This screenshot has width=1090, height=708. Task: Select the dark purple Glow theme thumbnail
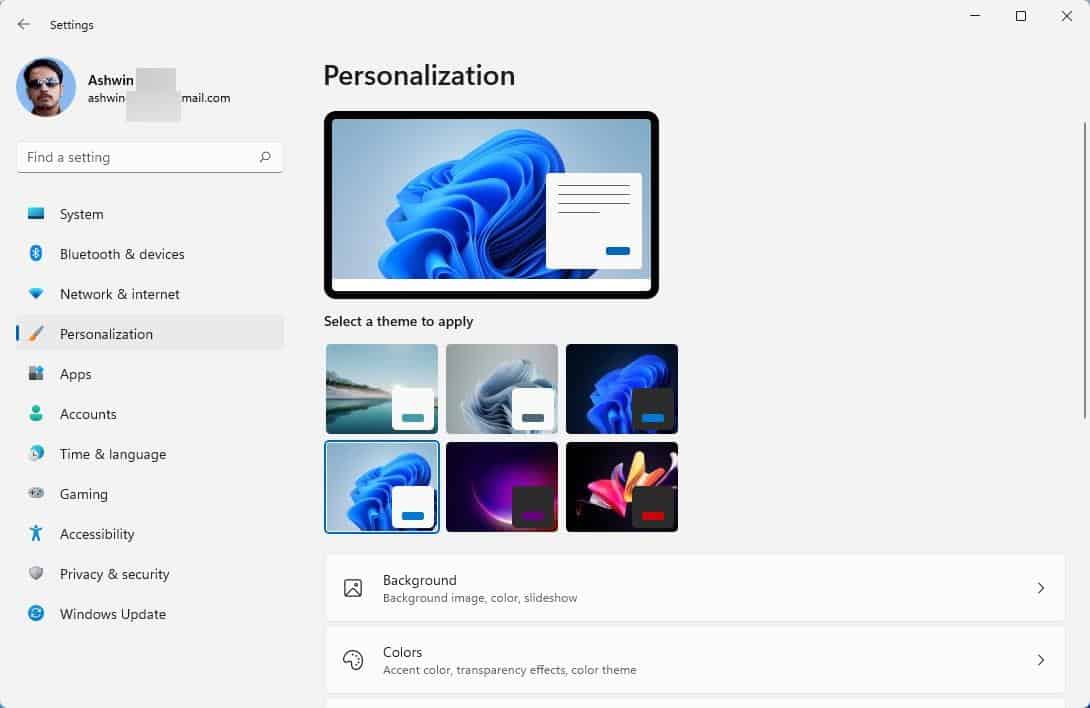[501, 487]
